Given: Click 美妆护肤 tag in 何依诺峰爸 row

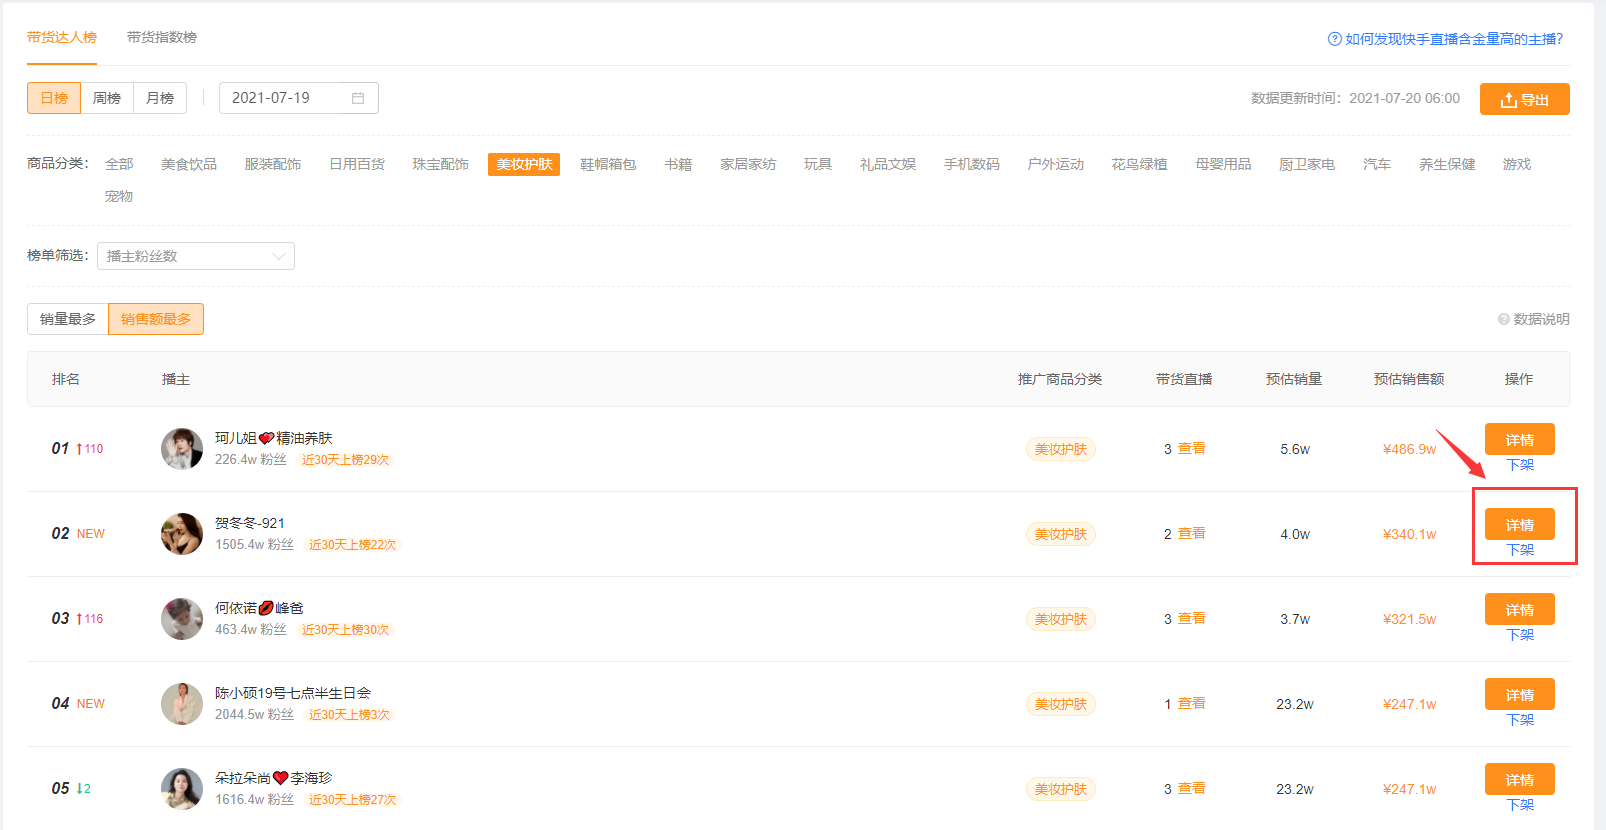Looking at the screenshot, I should 1061,619.
